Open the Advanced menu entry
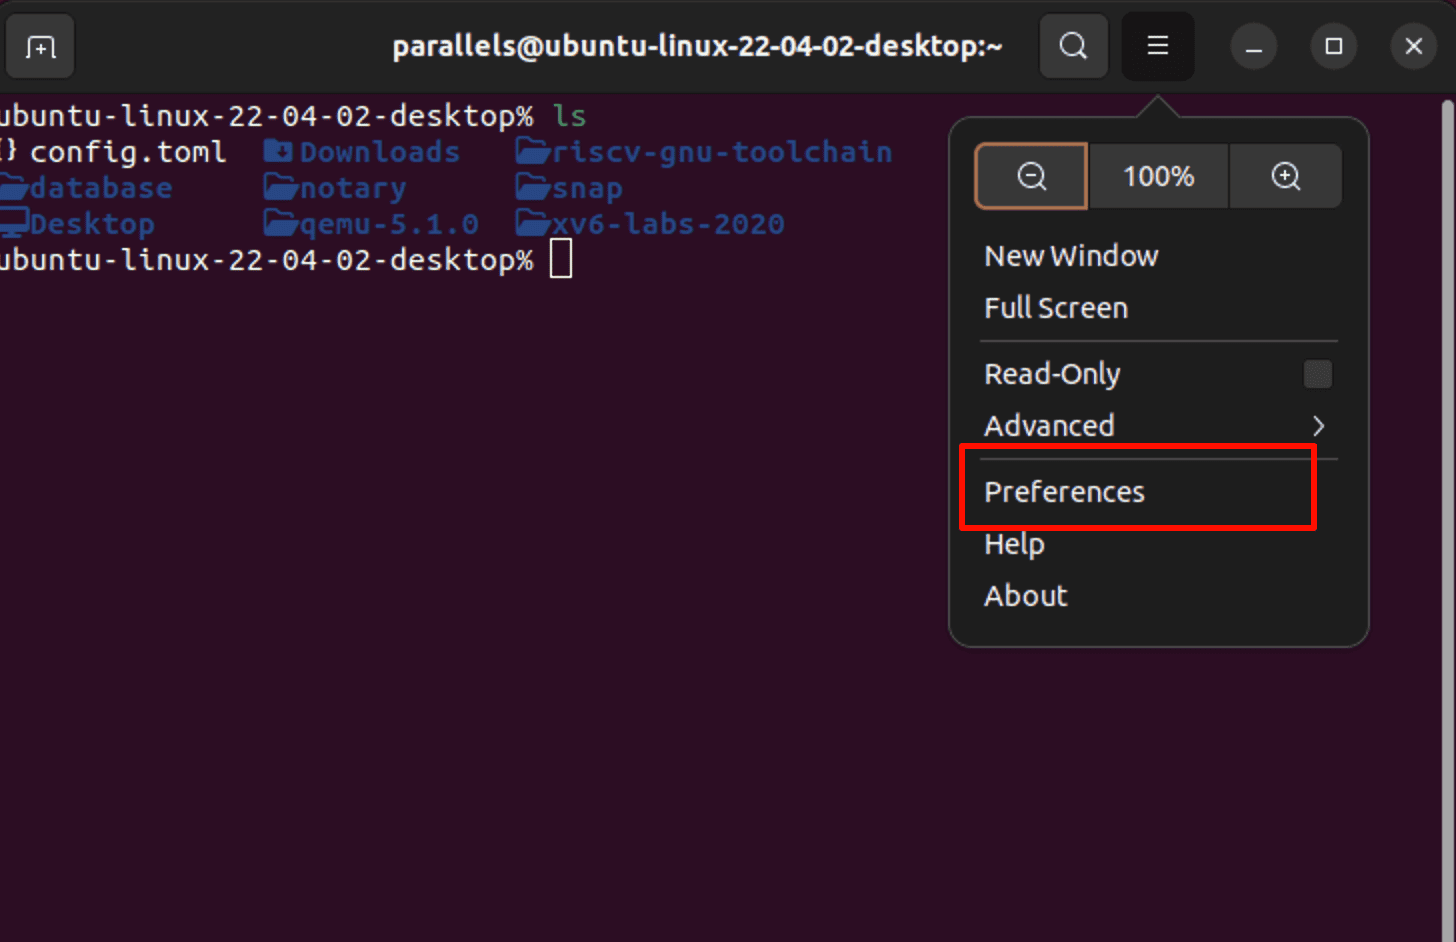 [1049, 426]
